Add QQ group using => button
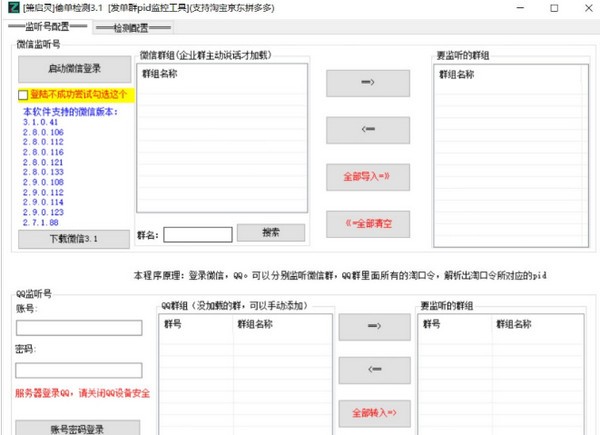 (x=374, y=325)
